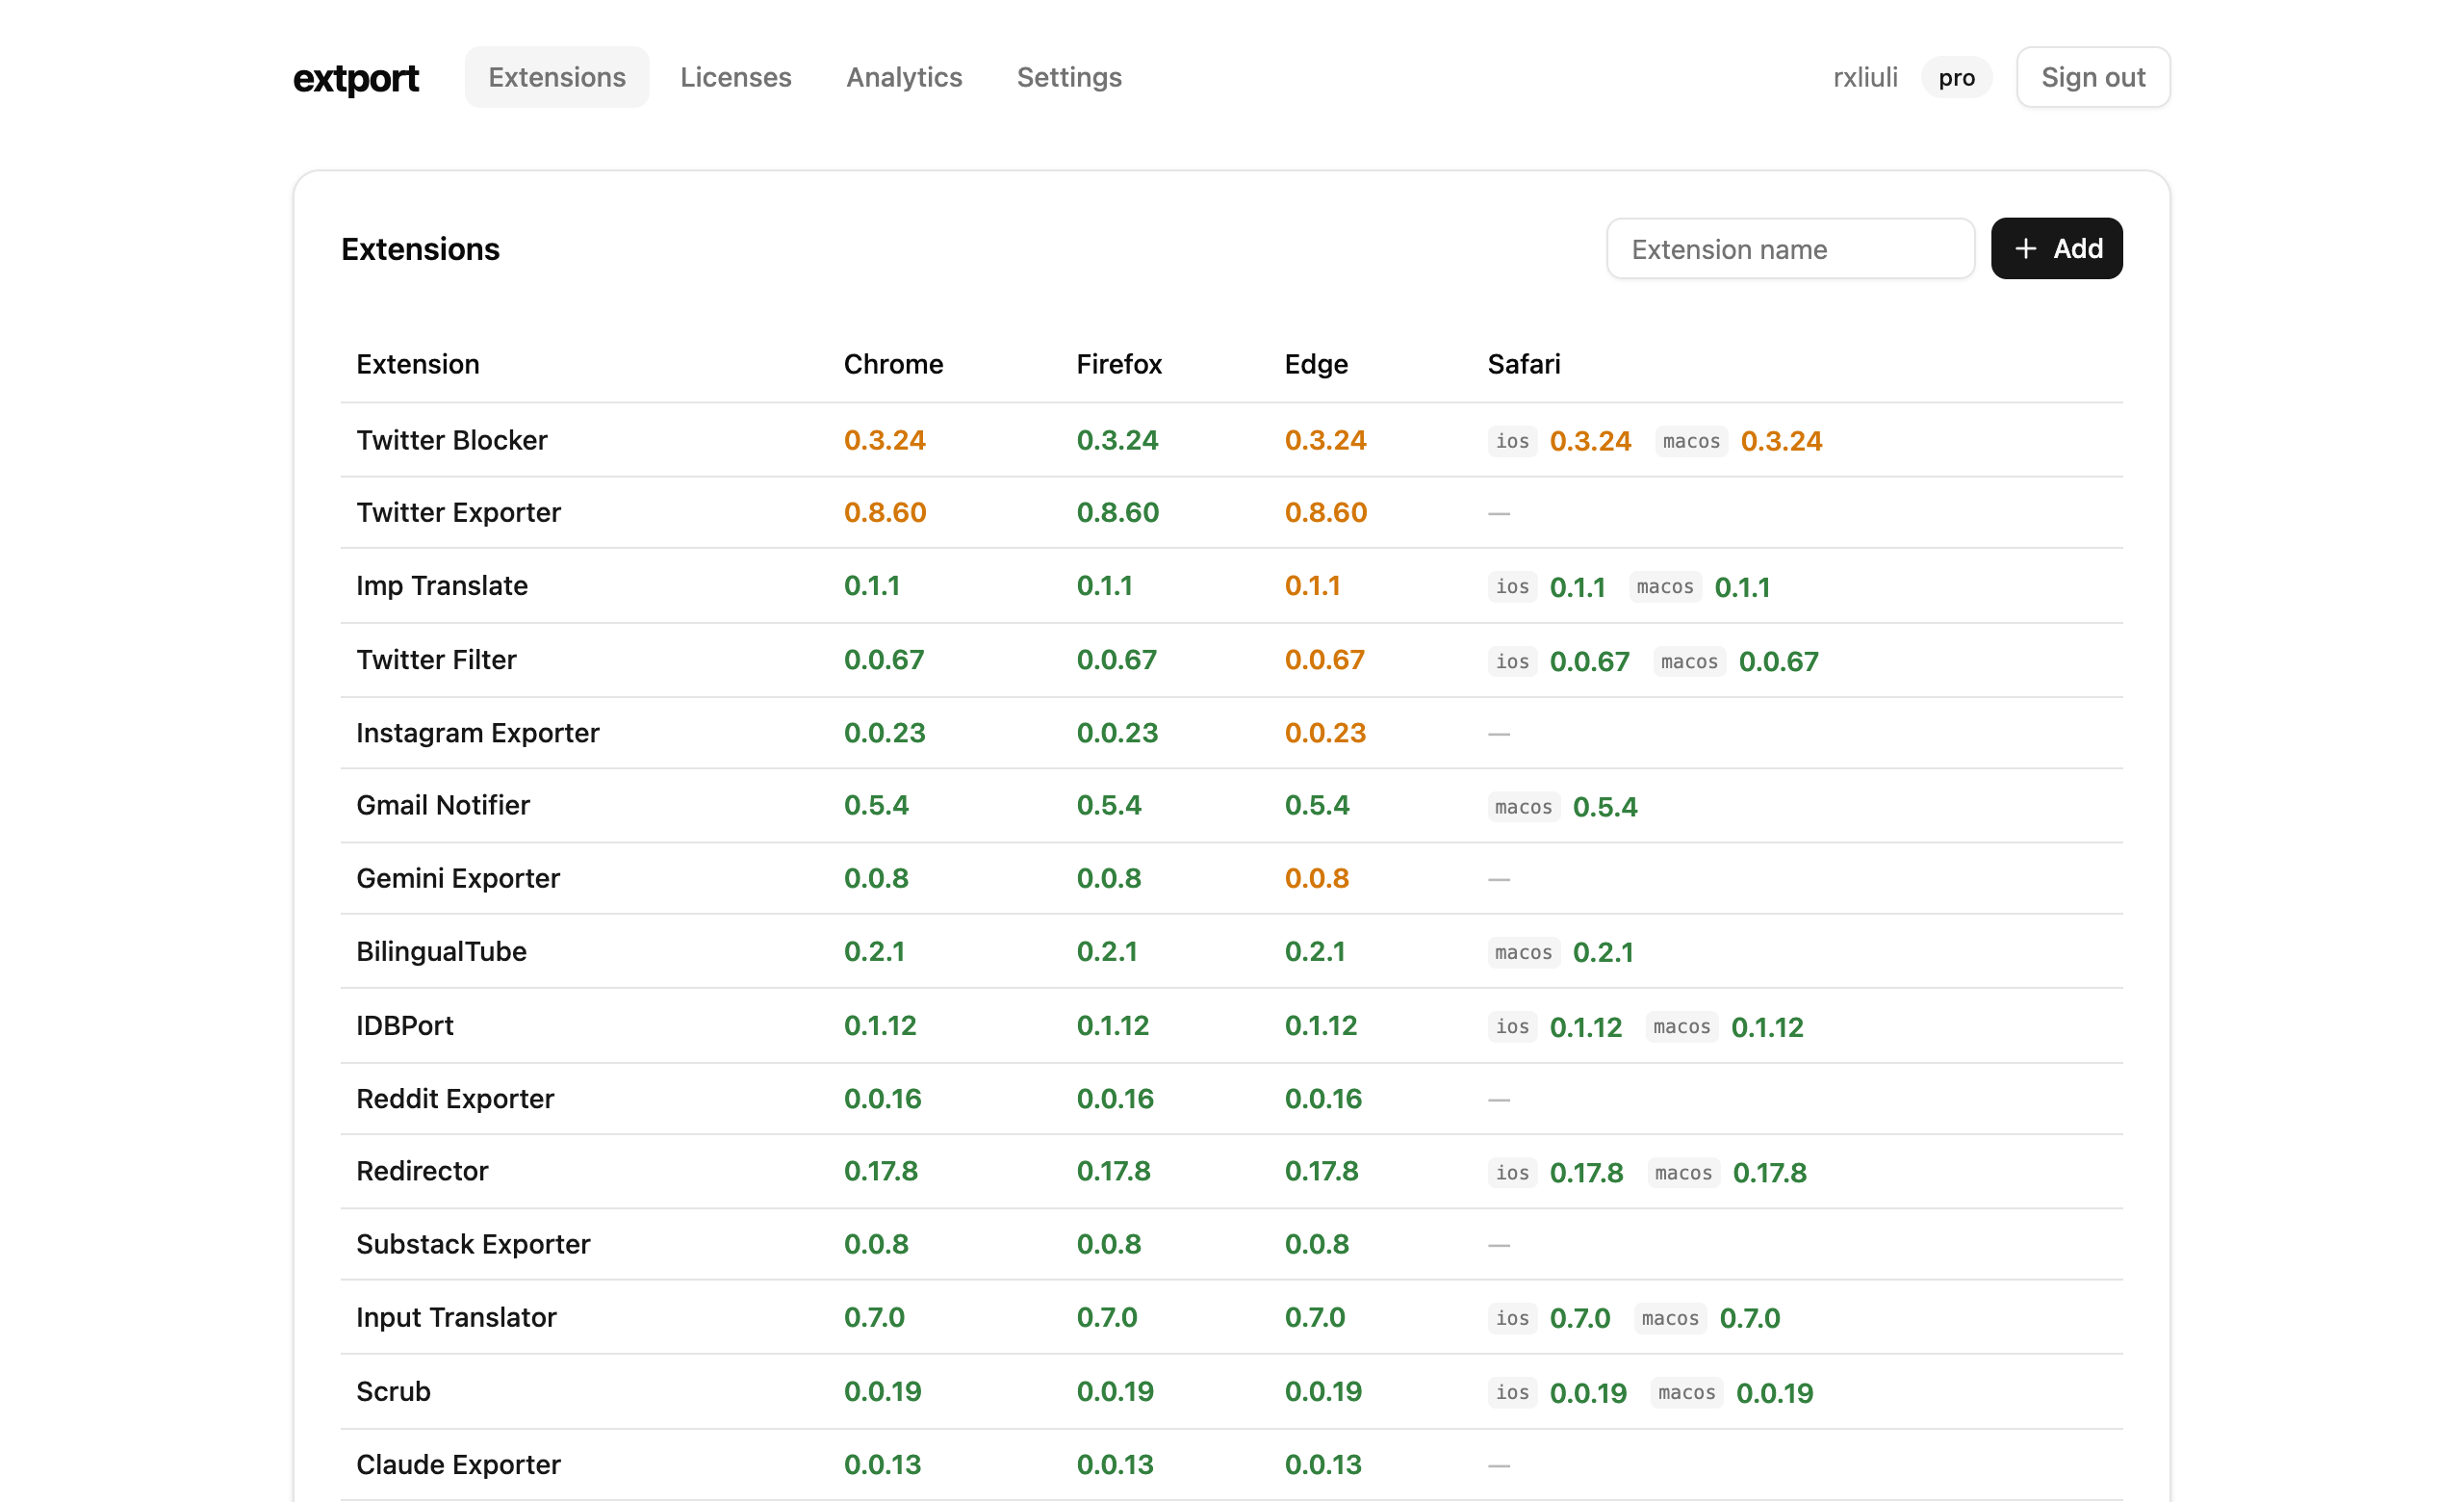Image resolution: width=2464 pixels, height=1502 pixels.
Task: Click the Chrome column header
Action: point(893,363)
